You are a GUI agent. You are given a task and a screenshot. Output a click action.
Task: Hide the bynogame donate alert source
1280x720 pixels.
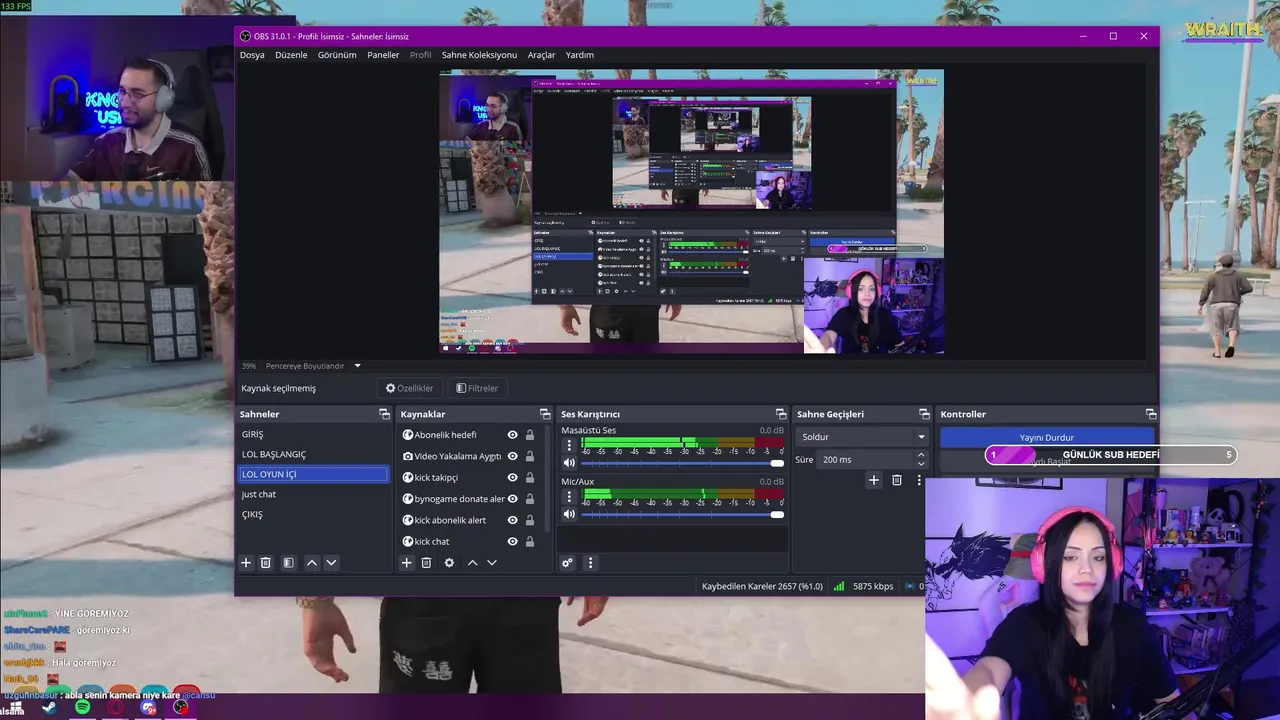512,499
